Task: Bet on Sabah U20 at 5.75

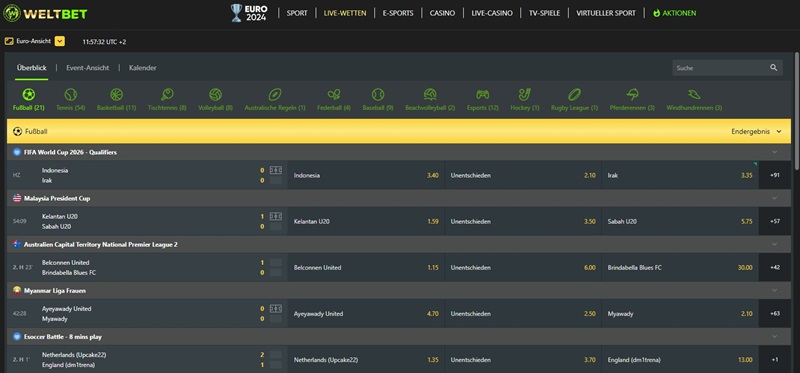Action: coord(680,221)
